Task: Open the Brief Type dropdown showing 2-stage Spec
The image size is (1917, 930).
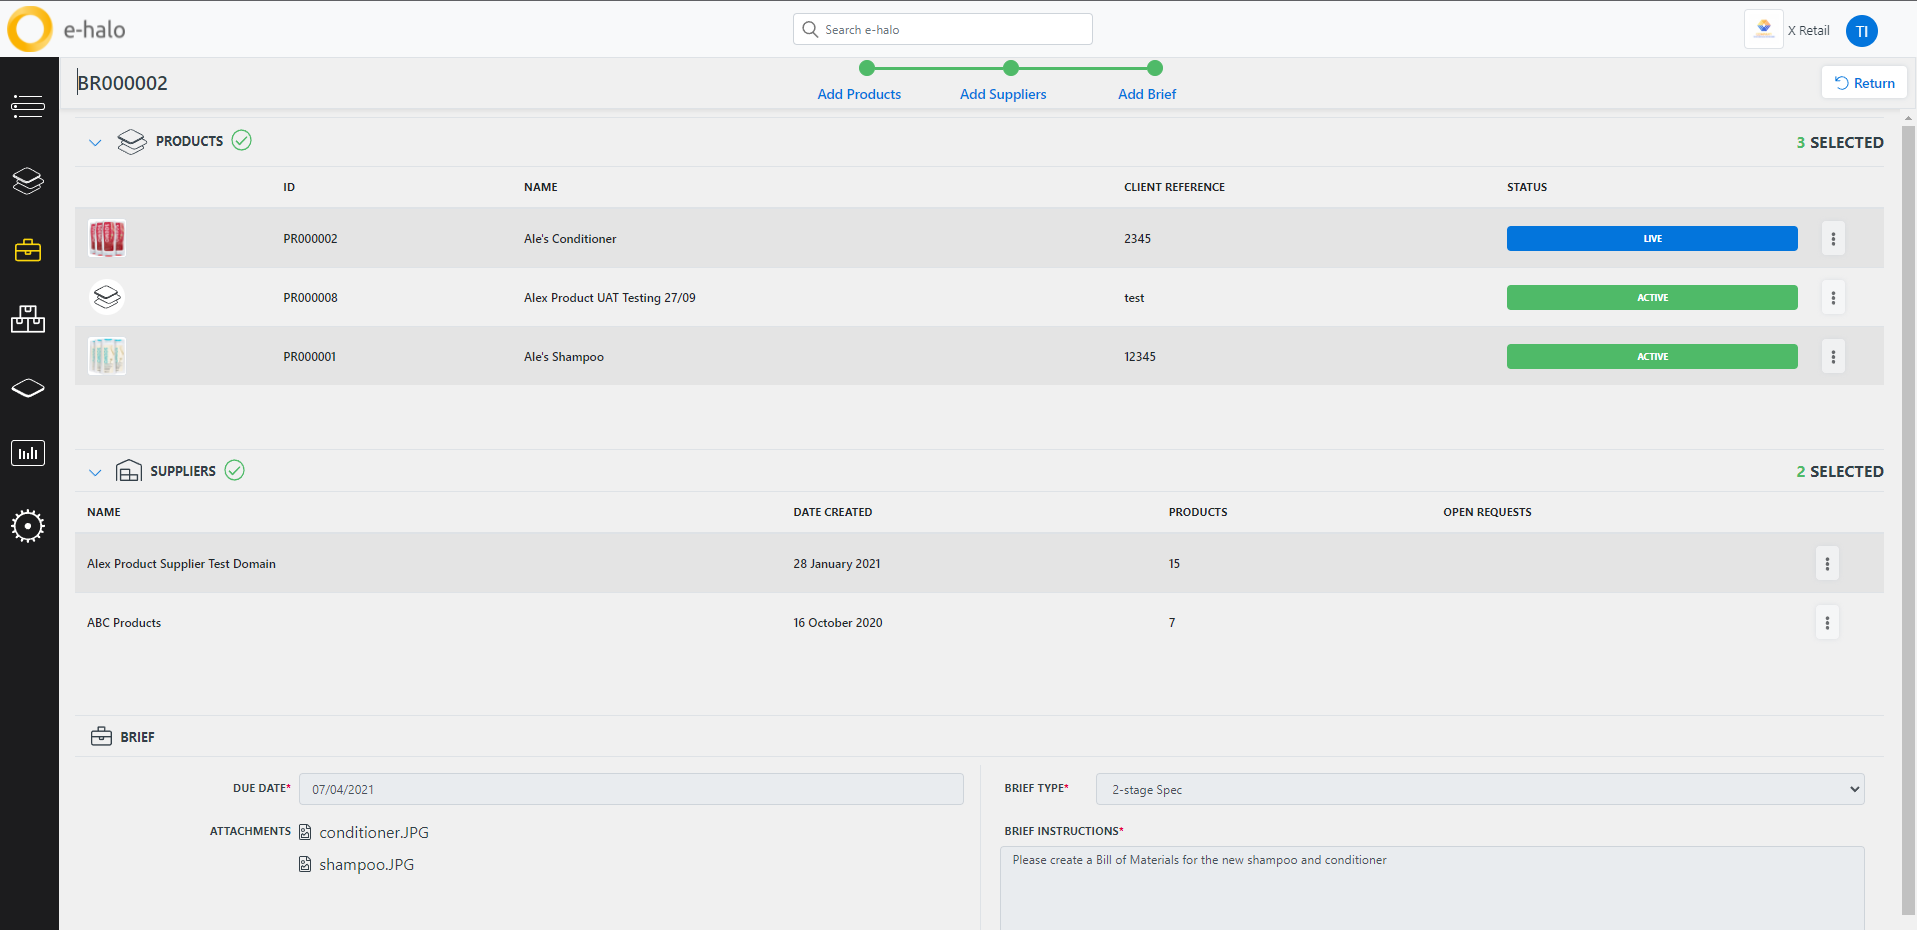Action: tap(1478, 789)
